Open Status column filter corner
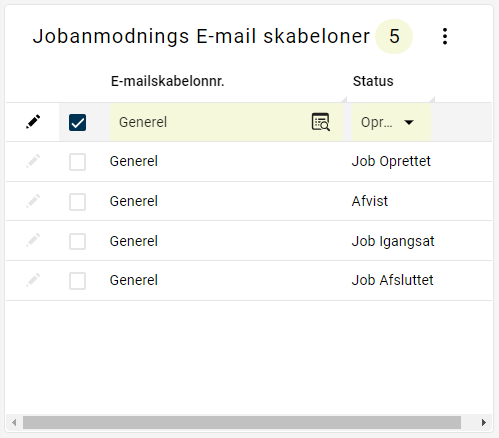 click(432, 99)
